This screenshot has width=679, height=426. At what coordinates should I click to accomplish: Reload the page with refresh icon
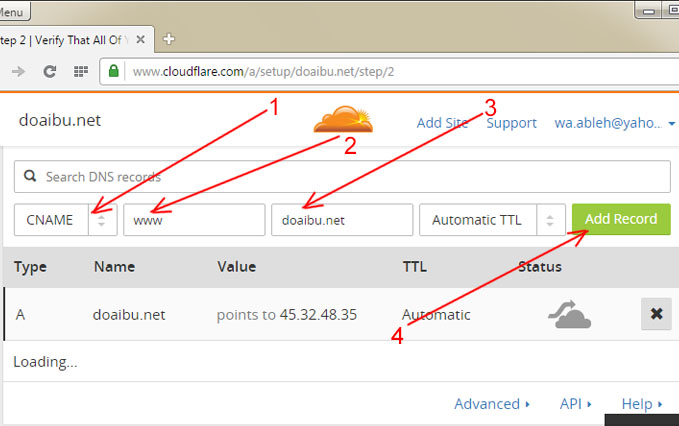(50, 71)
